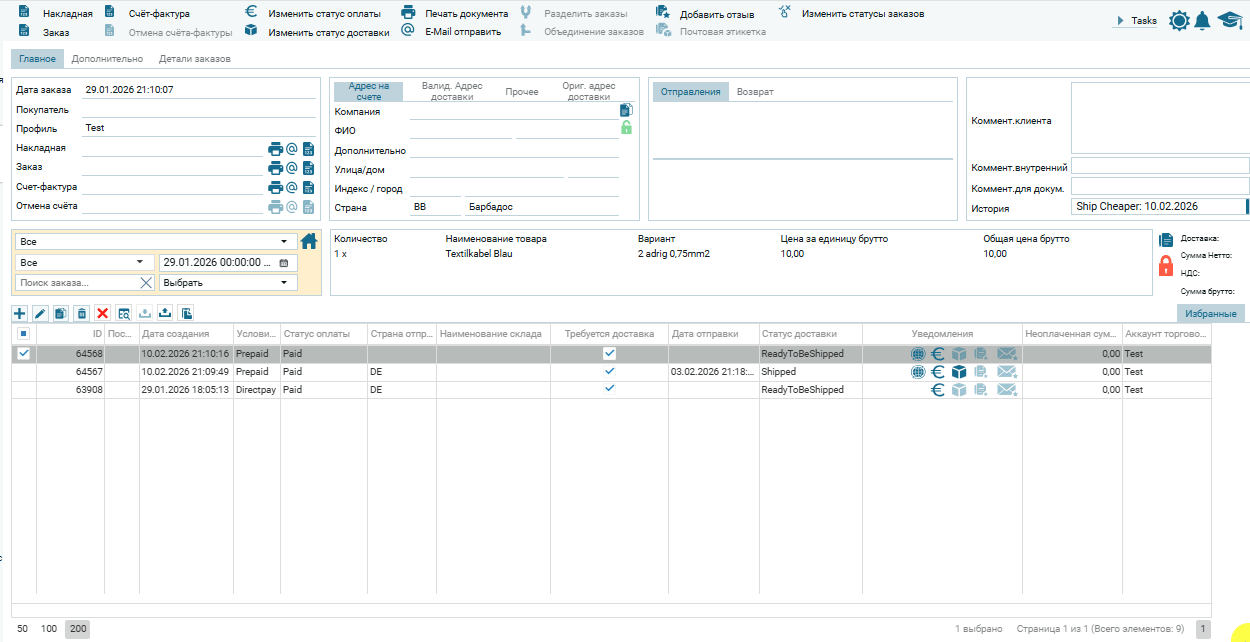This screenshot has width=1250, height=642.
Task: Click the trash bin icon in grid toolbar
Action: pos(82,313)
